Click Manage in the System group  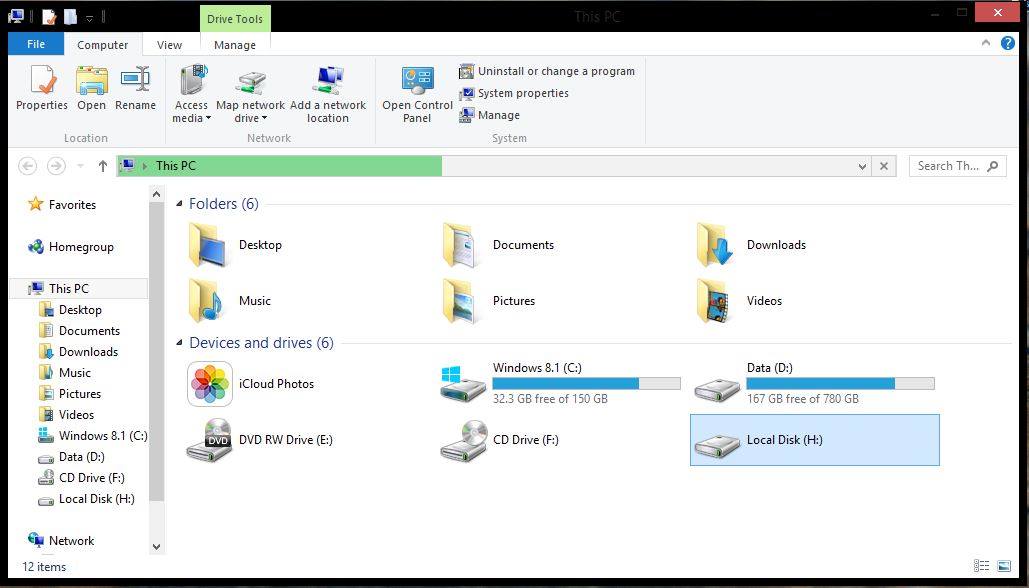(490, 115)
